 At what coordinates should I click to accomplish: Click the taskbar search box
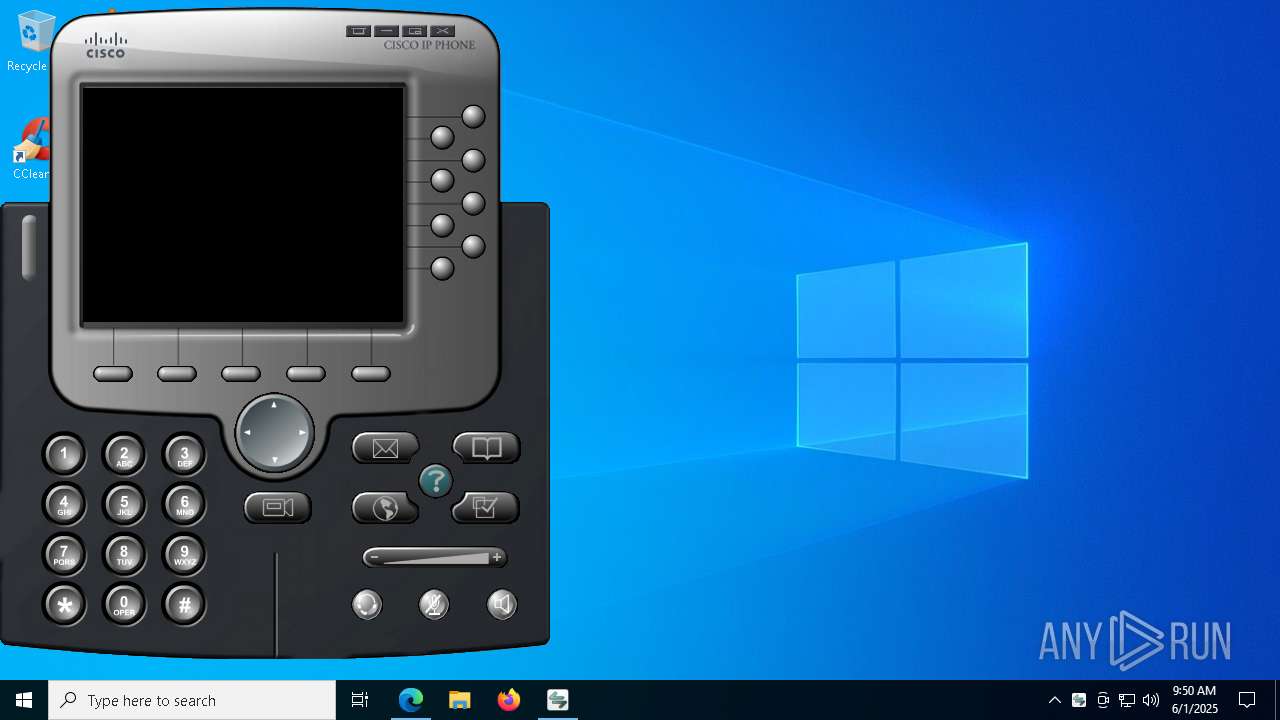[192, 700]
